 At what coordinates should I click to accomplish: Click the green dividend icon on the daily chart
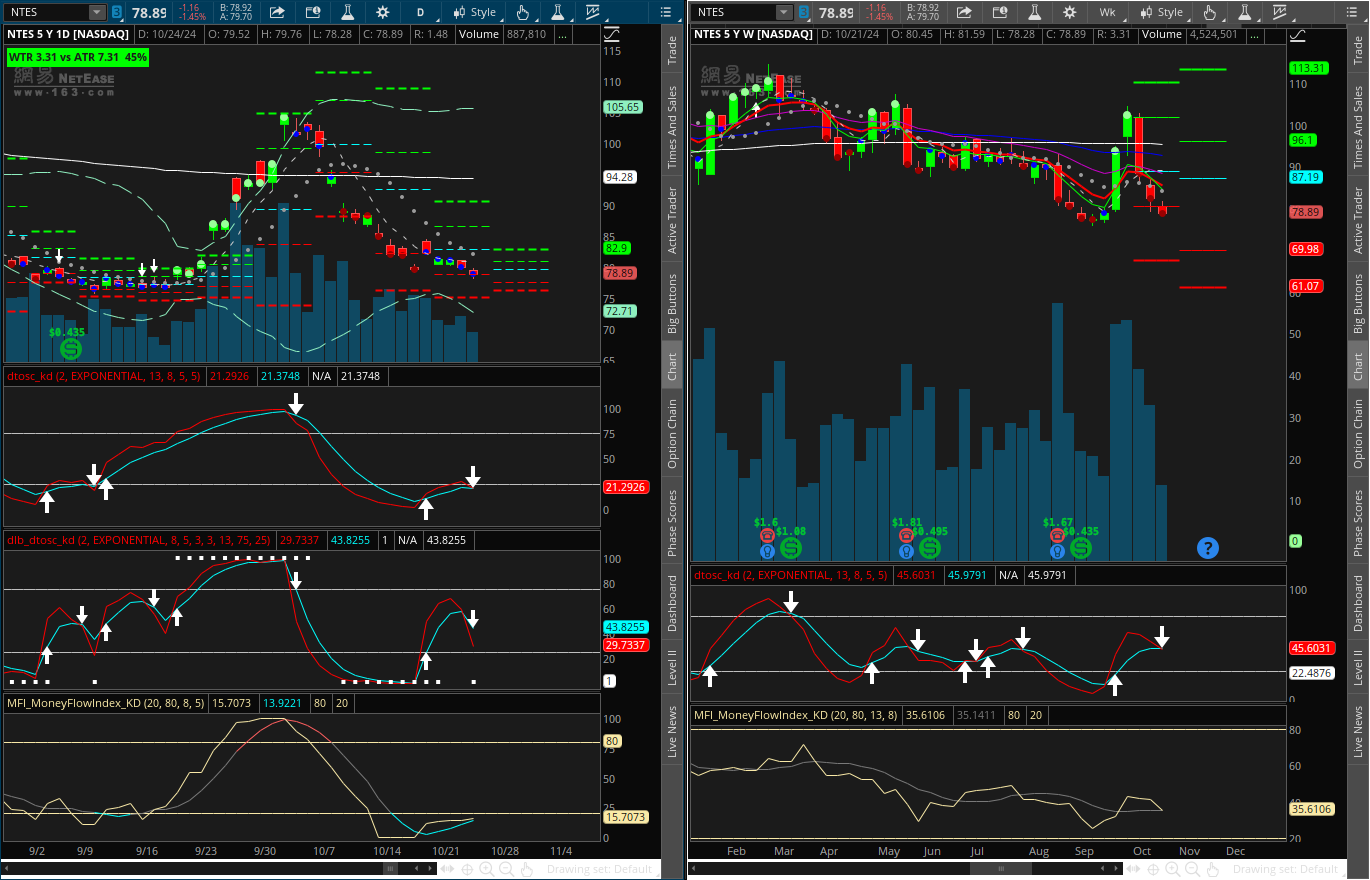pyautogui.click(x=70, y=349)
